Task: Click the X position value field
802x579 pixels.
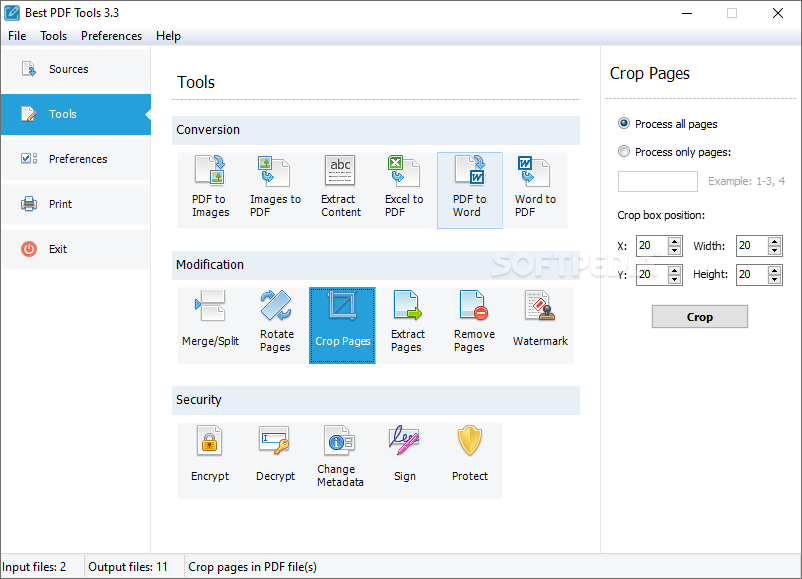Action: coord(652,246)
